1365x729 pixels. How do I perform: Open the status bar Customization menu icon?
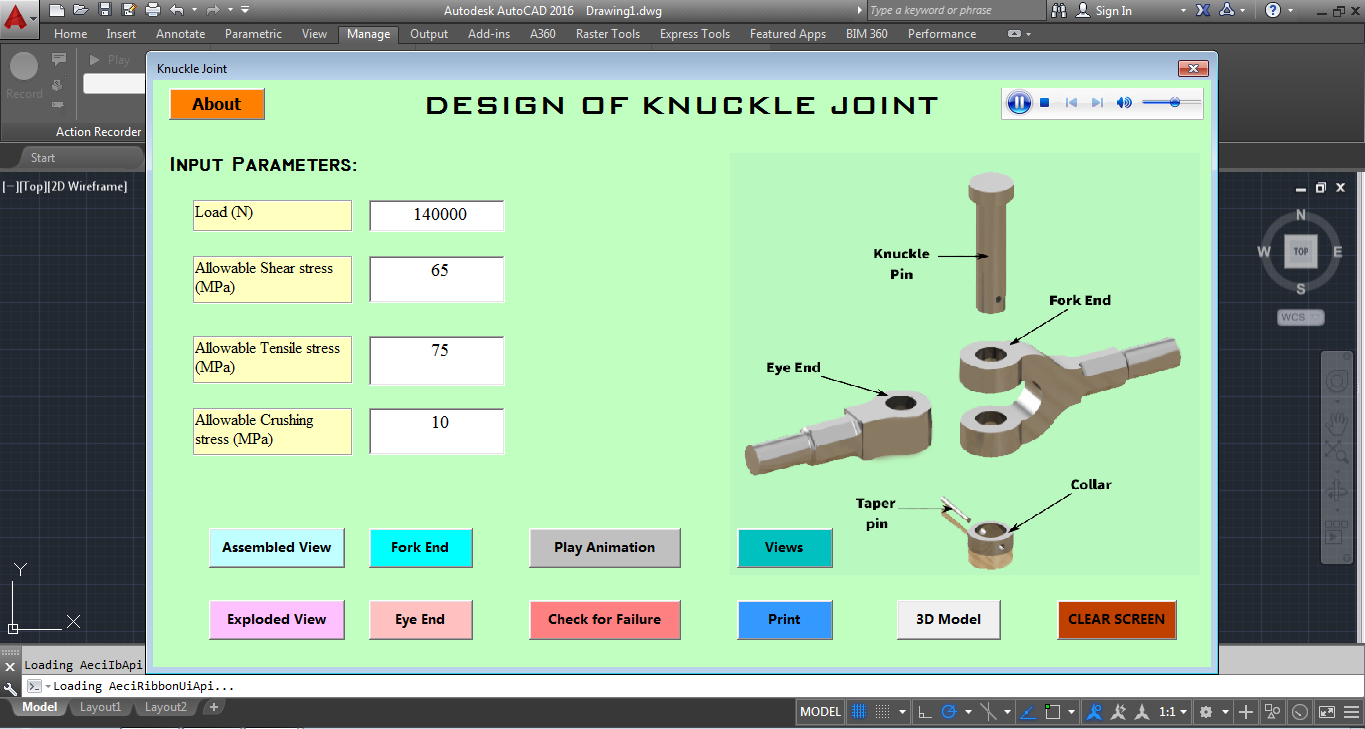point(1352,712)
